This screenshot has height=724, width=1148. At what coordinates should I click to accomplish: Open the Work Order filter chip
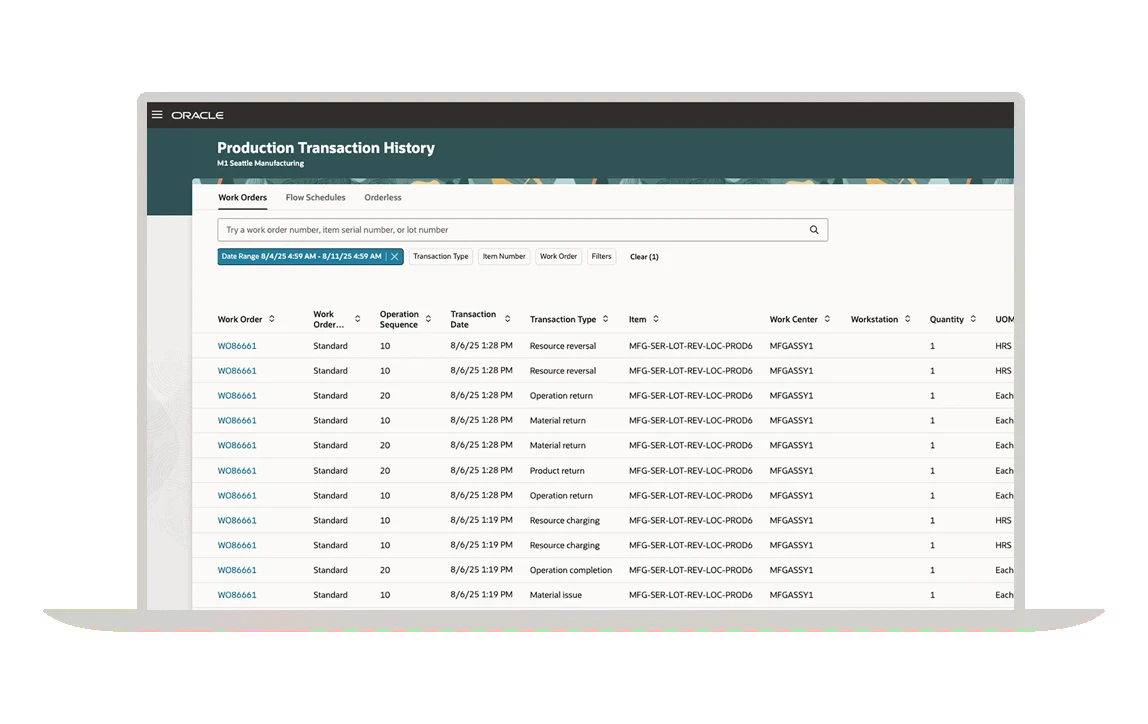[x=558, y=257]
